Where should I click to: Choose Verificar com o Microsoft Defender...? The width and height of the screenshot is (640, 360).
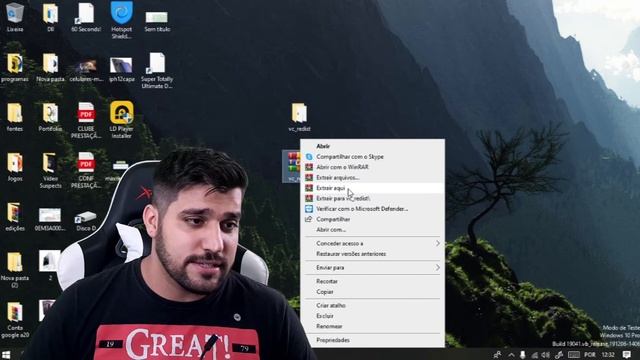373,209
